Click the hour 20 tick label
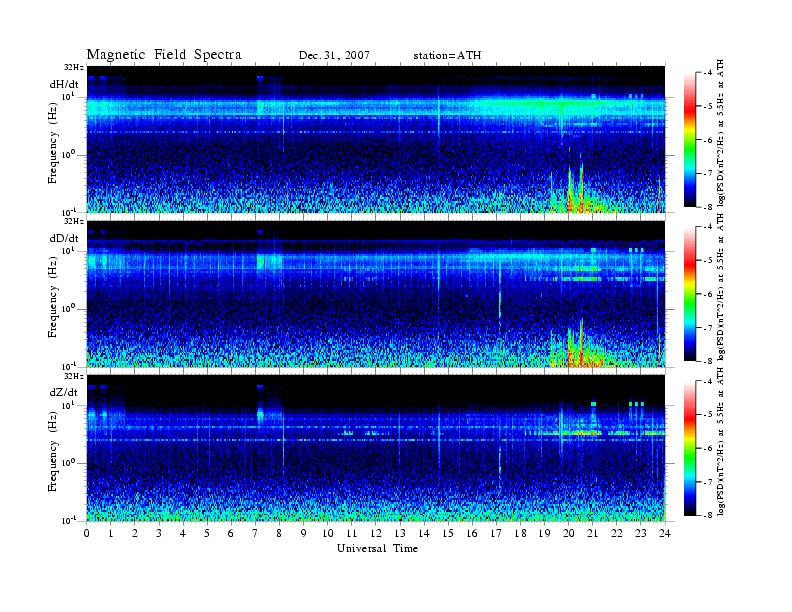The width and height of the screenshot is (792, 612). (569, 533)
